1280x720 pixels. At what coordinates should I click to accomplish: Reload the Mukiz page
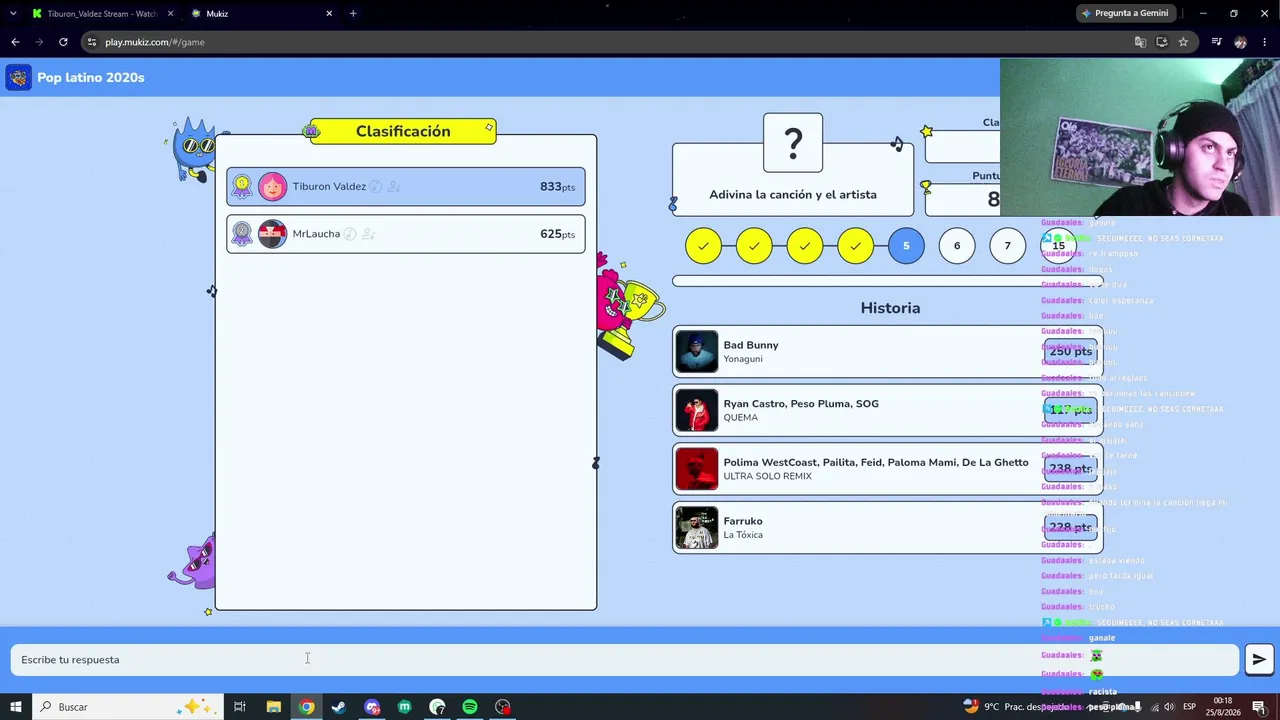click(63, 42)
